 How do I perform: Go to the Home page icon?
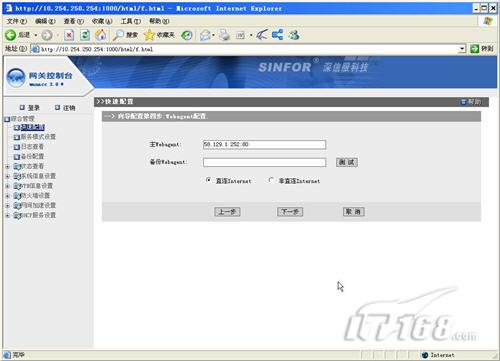pos(101,35)
